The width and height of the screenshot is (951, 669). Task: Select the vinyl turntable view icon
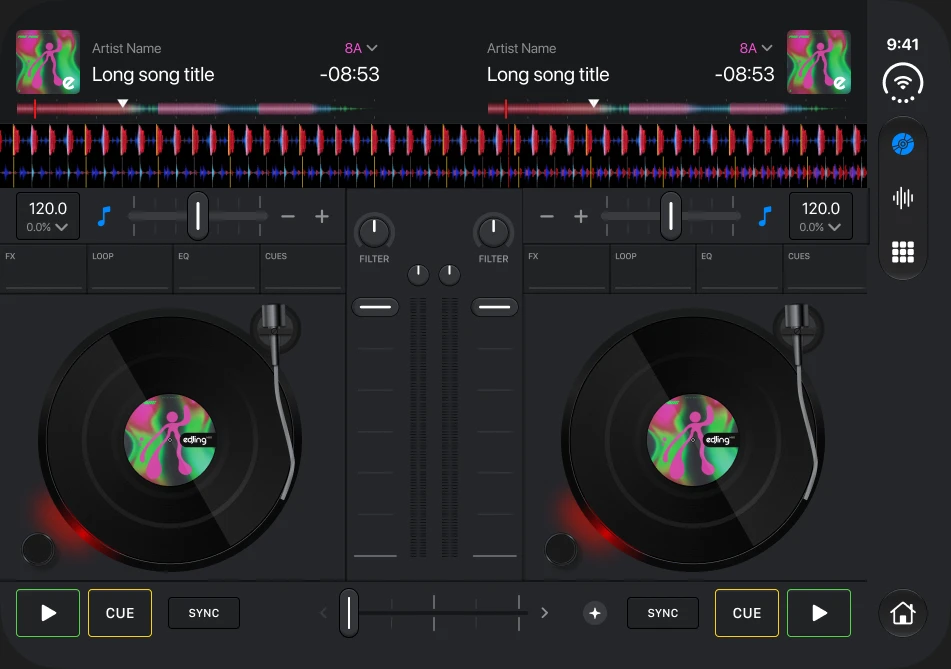click(x=903, y=144)
